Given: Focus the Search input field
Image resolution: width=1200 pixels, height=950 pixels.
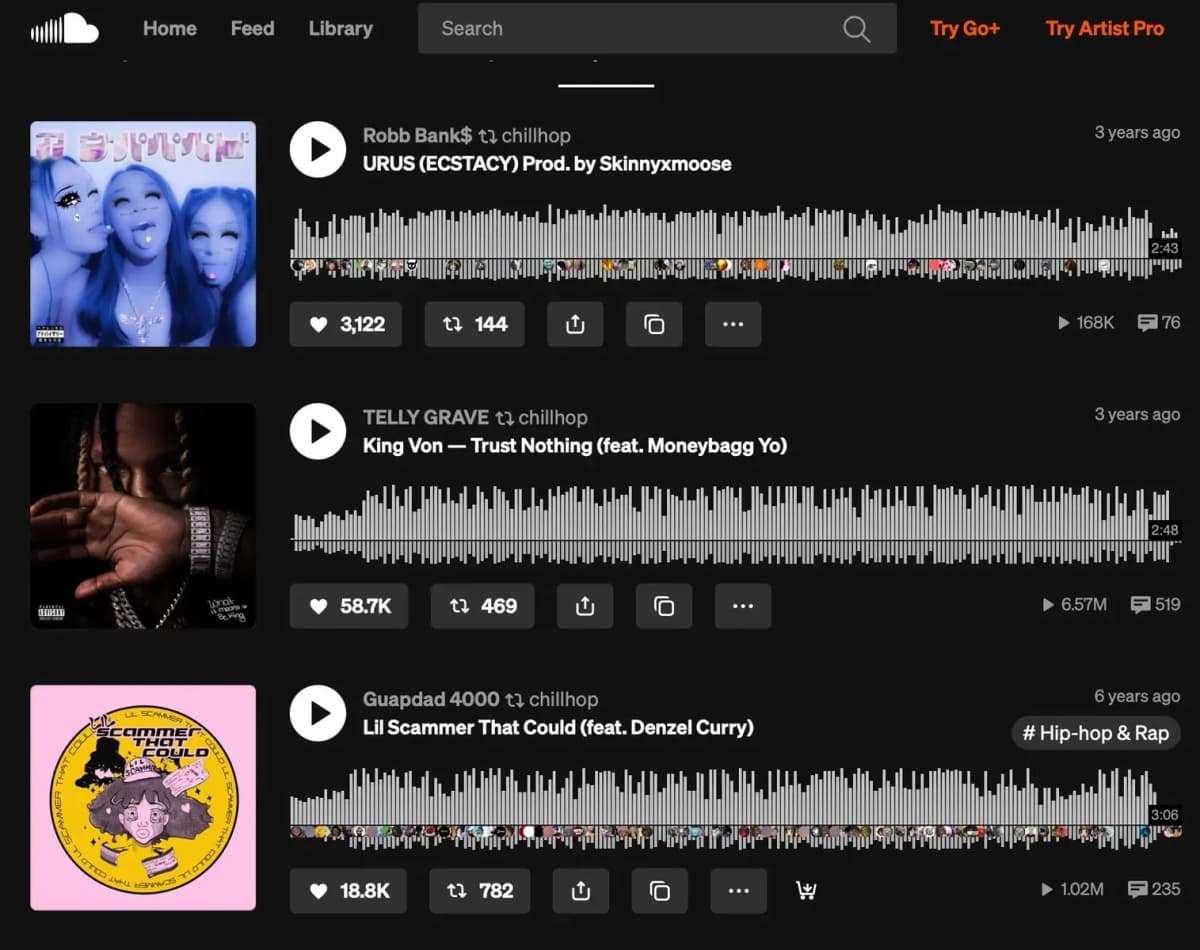Looking at the screenshot, I should click(657, 28).
